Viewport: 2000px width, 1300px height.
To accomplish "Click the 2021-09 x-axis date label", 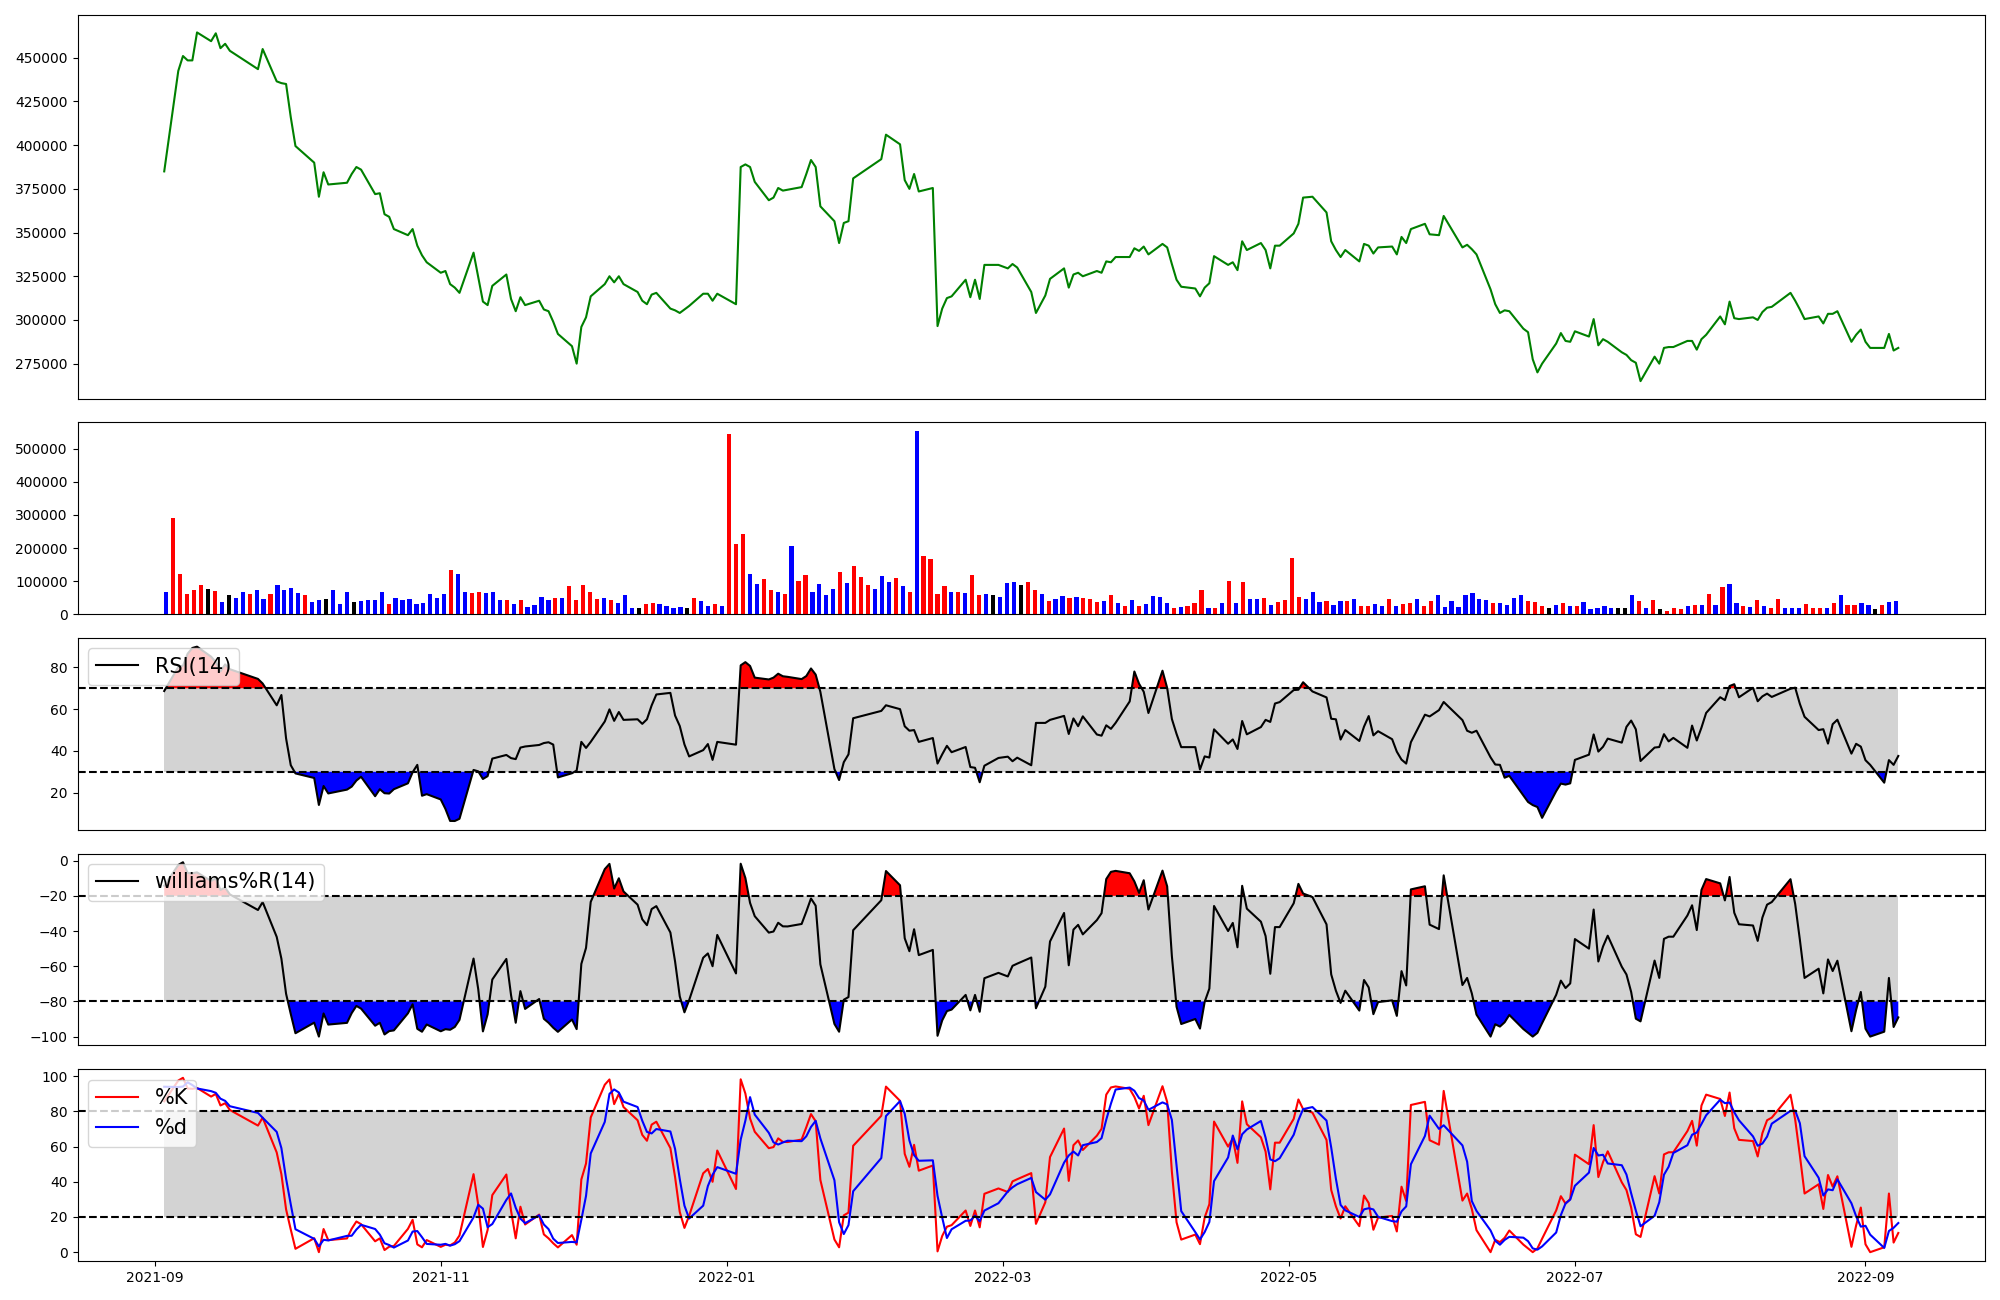I will [x=155, y=1277].
